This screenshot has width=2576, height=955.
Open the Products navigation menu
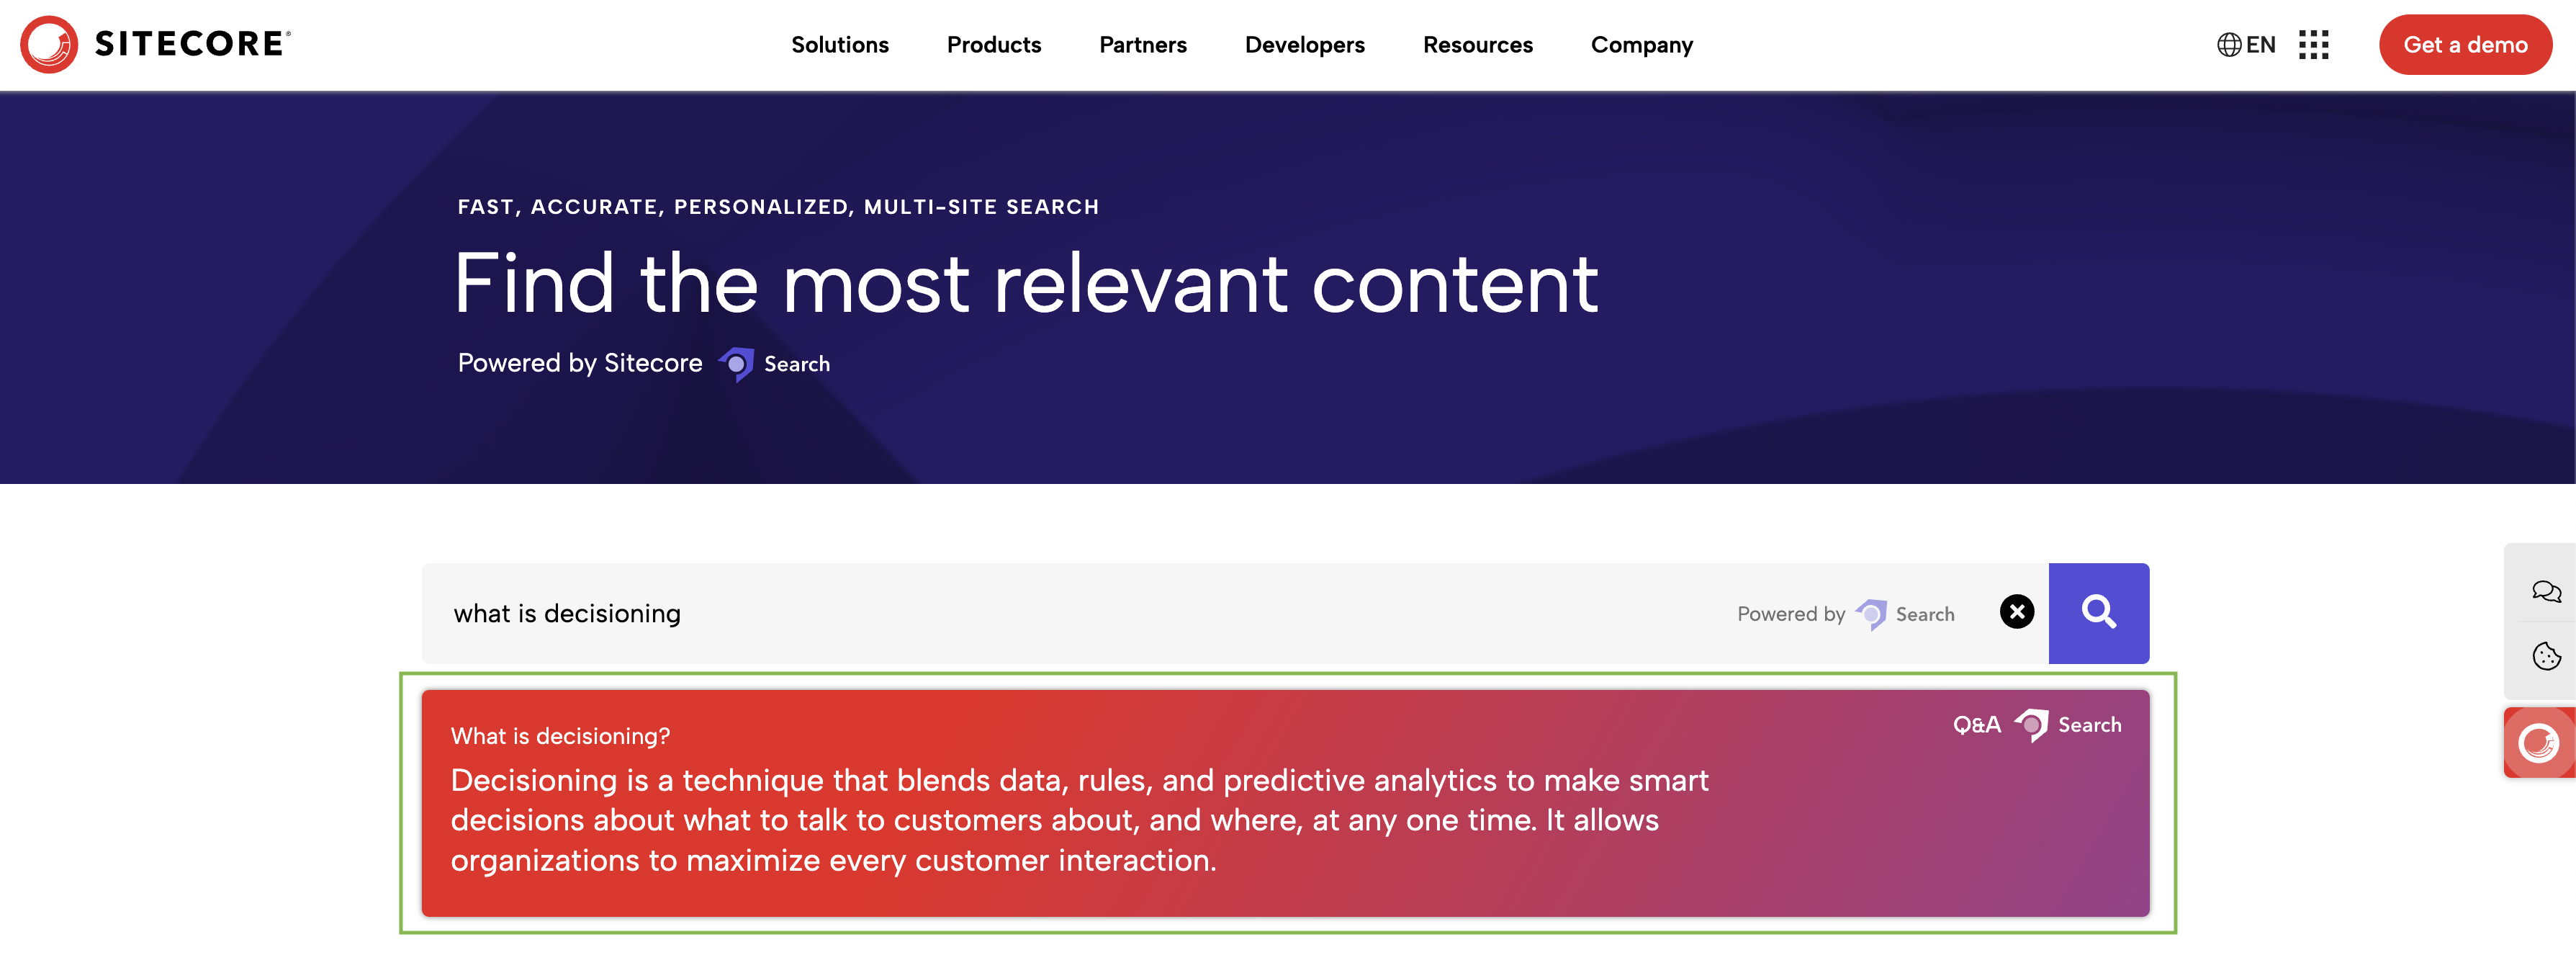(x=992, y=45)
